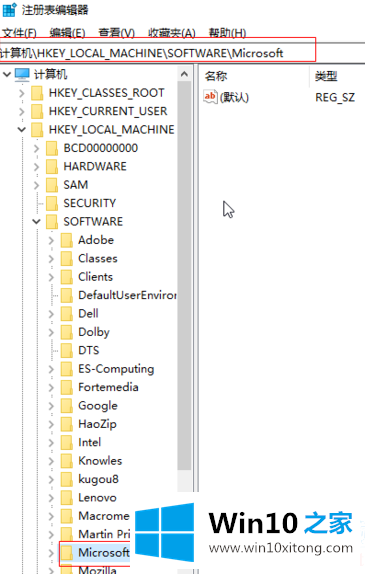365x574 pixels.
Task: Open the 查看(V) menu
Action: (117, 34)
